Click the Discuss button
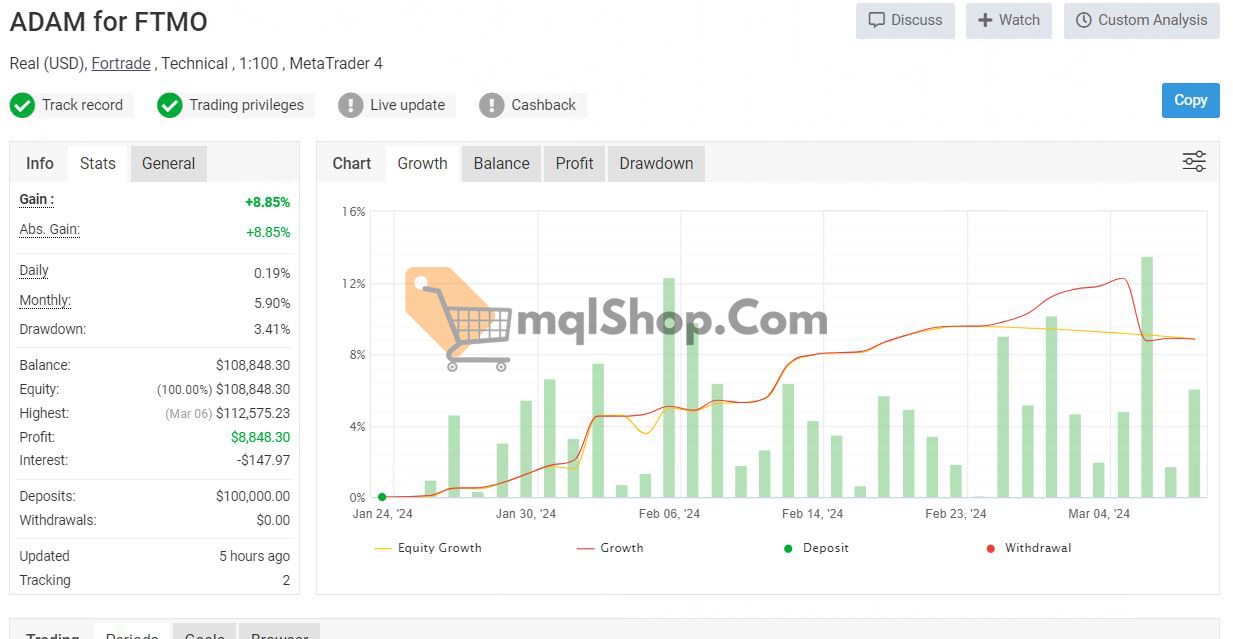The image size is (1233, 639). (x=905, y=20)
